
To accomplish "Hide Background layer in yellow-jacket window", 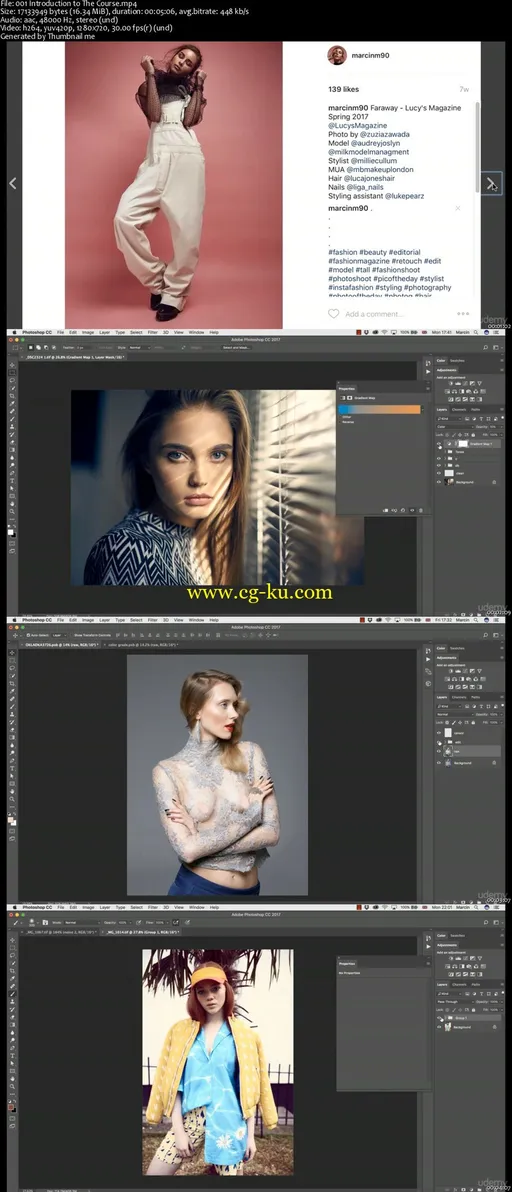I will click(x=439, y=1027).
